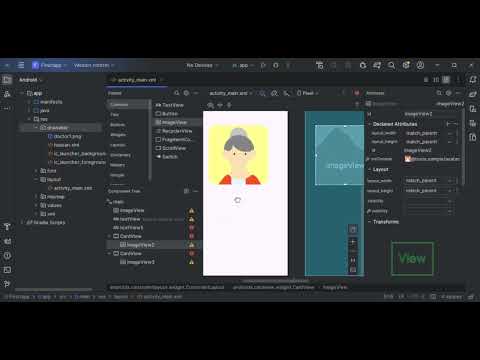Open the No Devices selector dropdown
Screen dimensions: 480x360
(x=202, y=65)
